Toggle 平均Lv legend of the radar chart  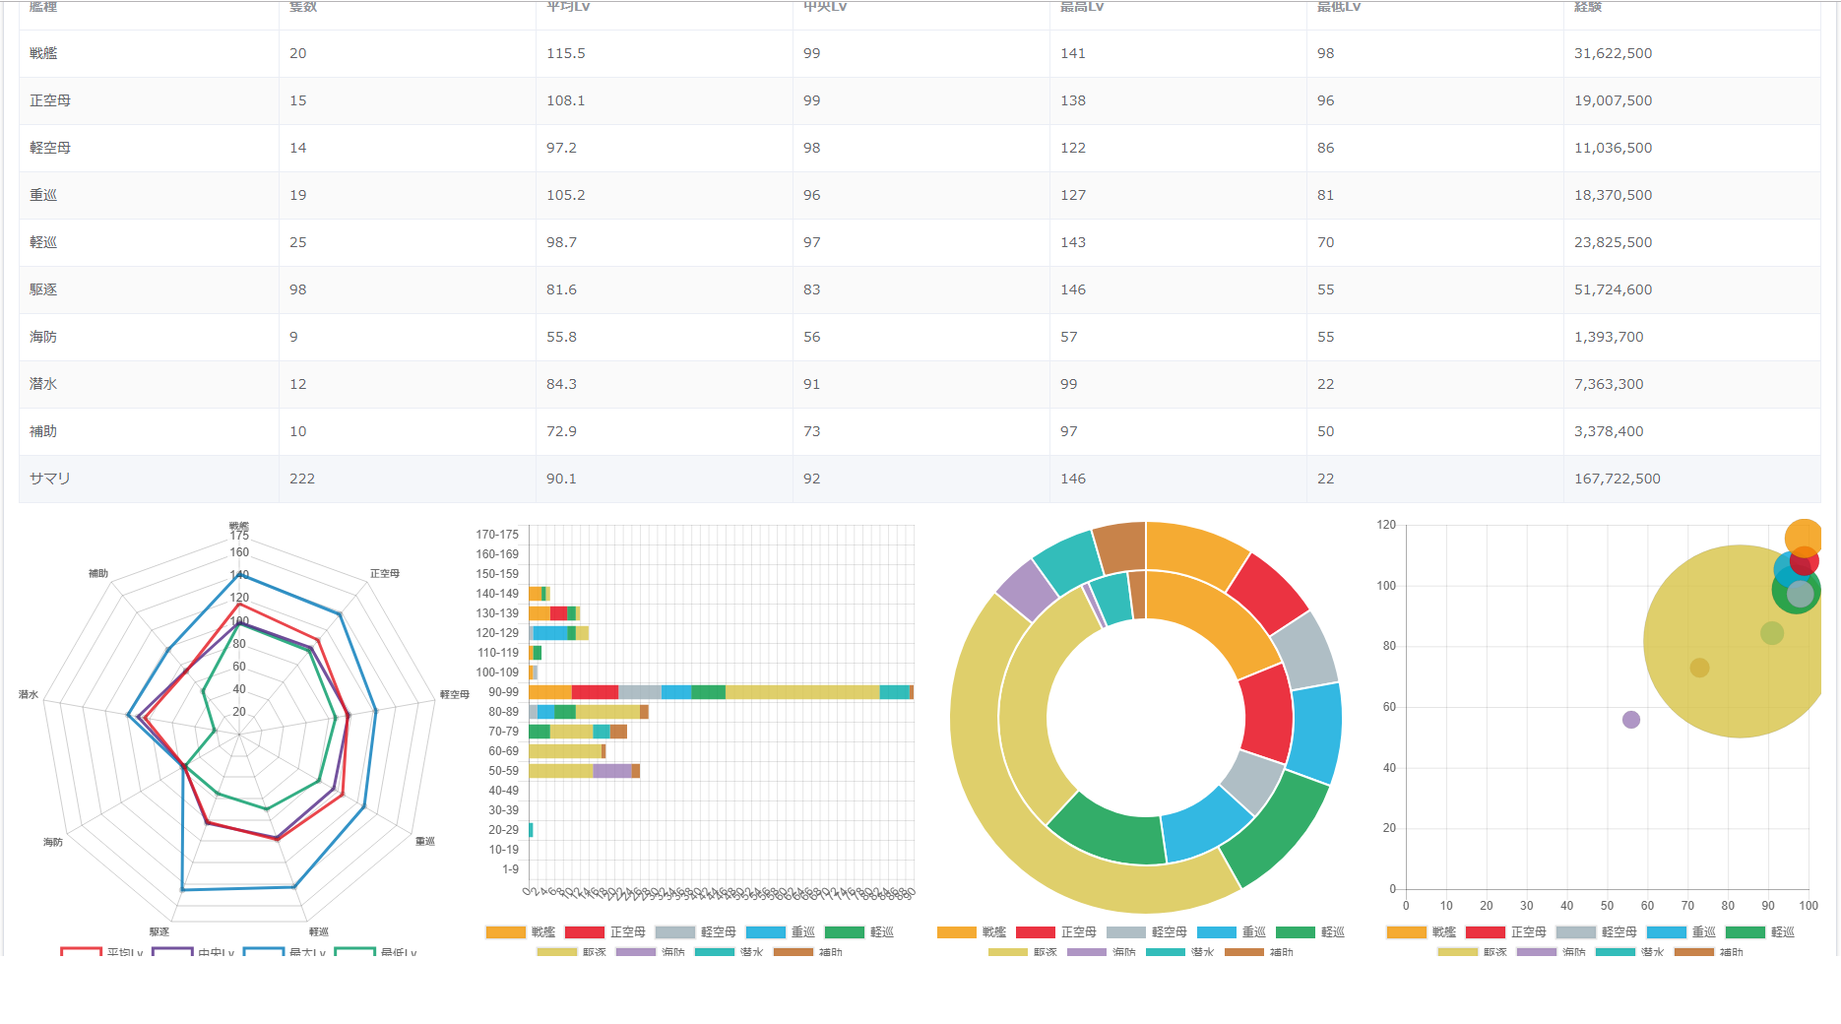coord(102,951)
